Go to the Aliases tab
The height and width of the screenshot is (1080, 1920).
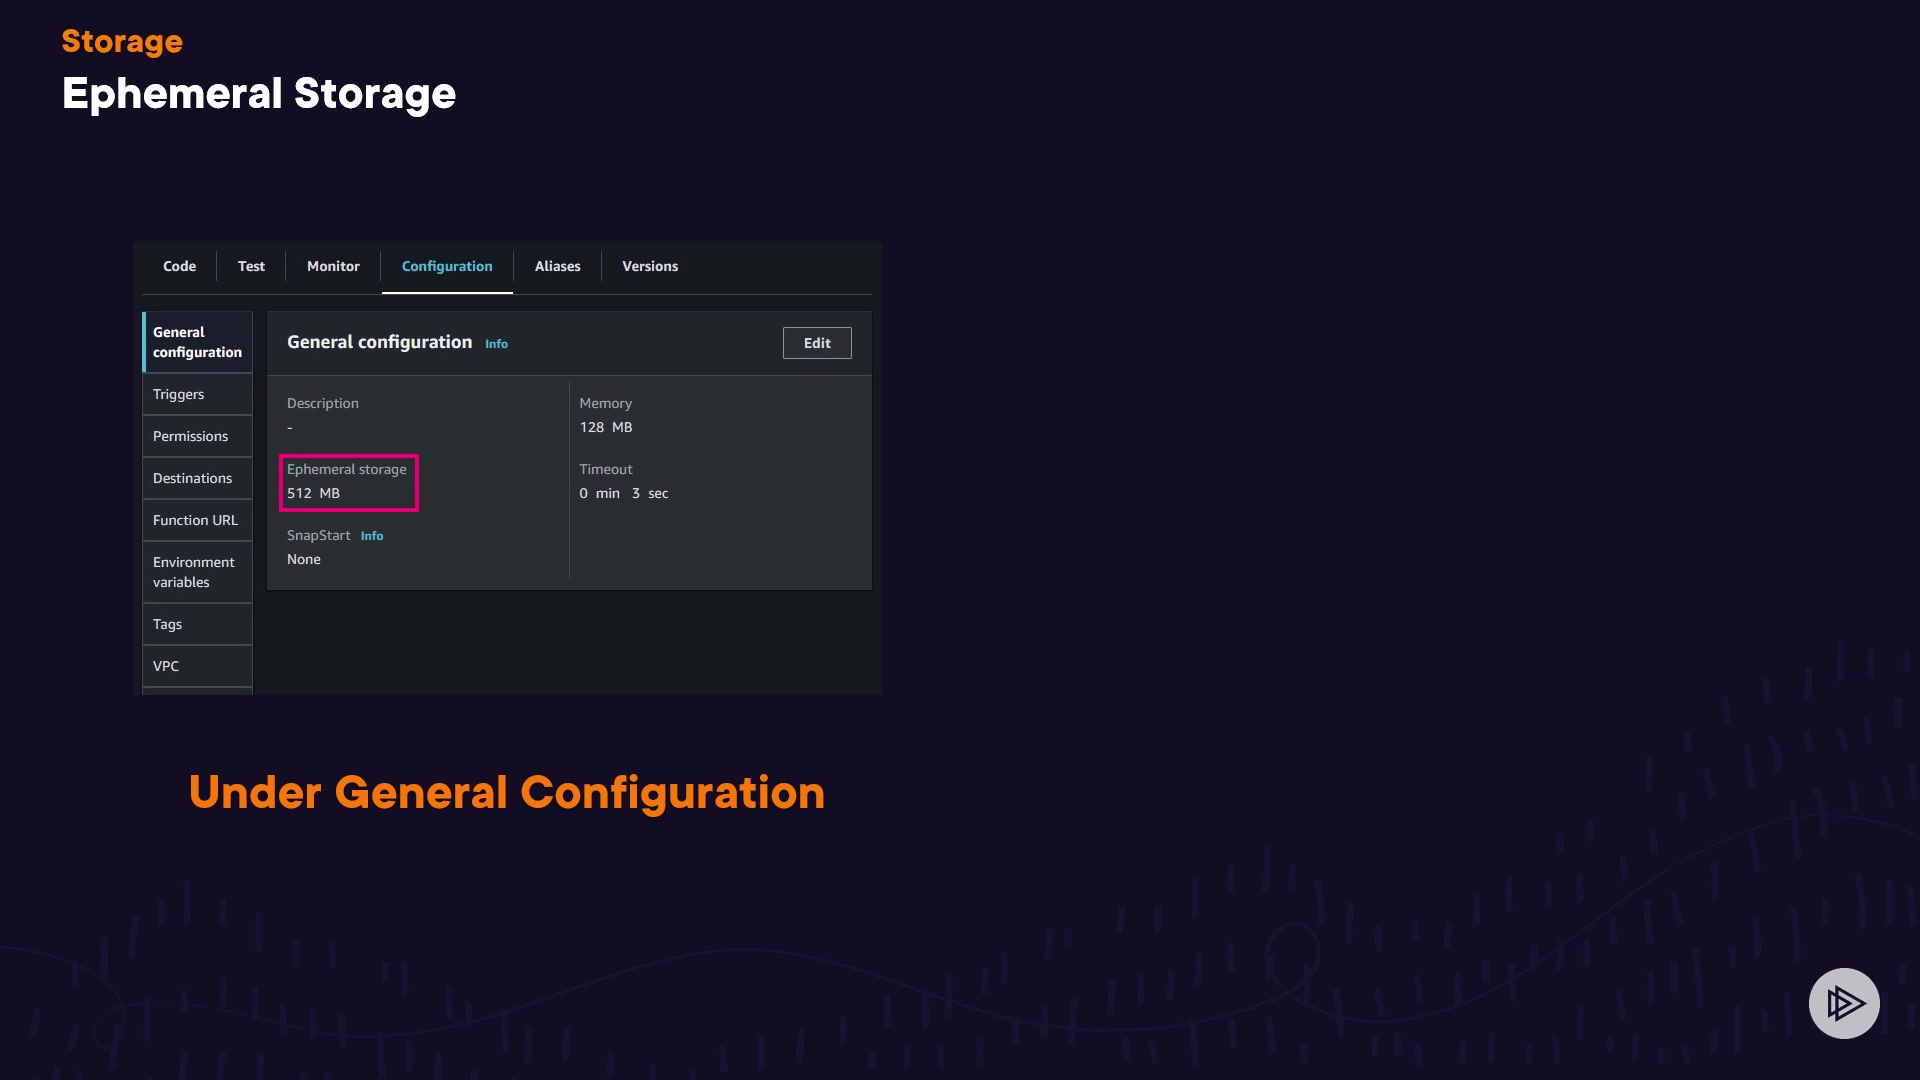point(557,266)
